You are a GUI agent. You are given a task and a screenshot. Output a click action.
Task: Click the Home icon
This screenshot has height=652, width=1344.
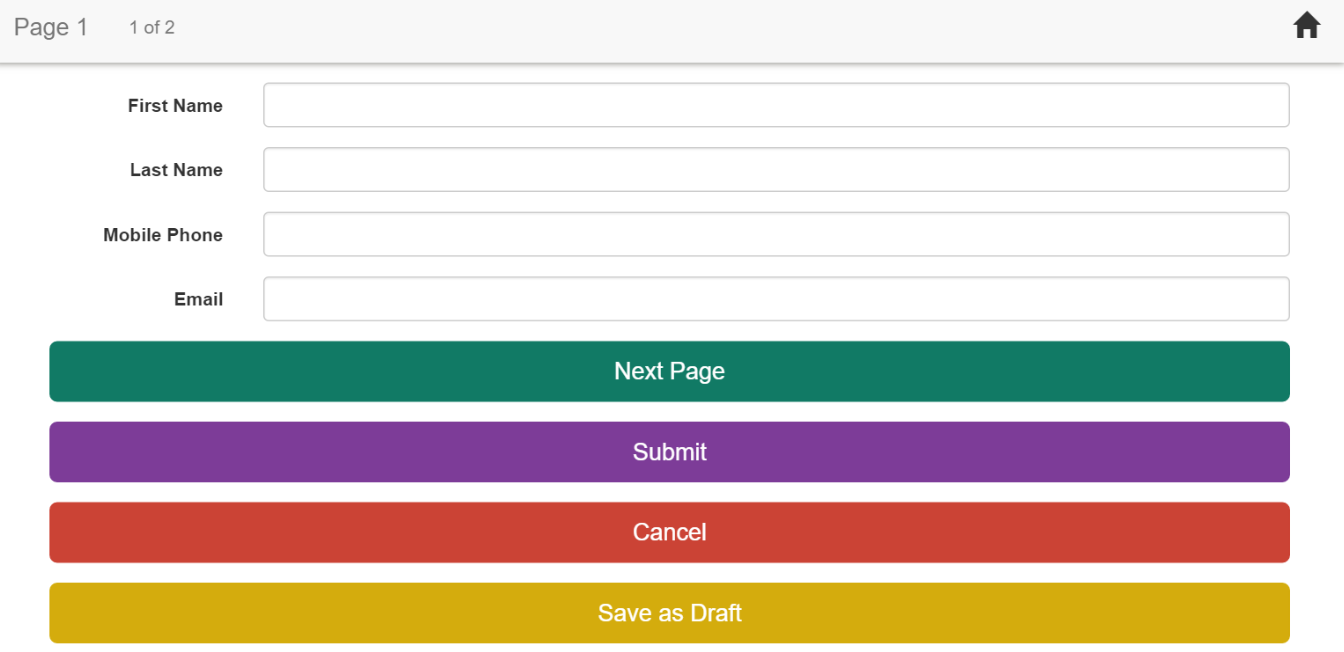point(1306,26)
